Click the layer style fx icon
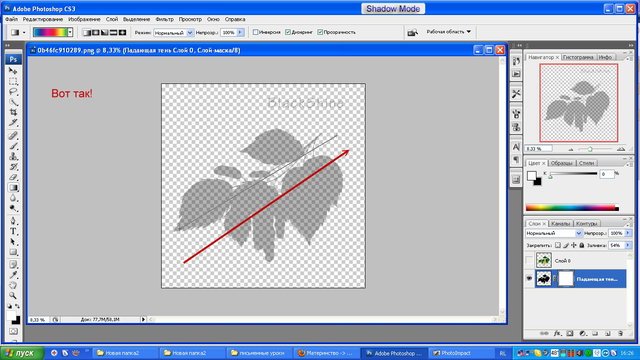 [557, 333]
